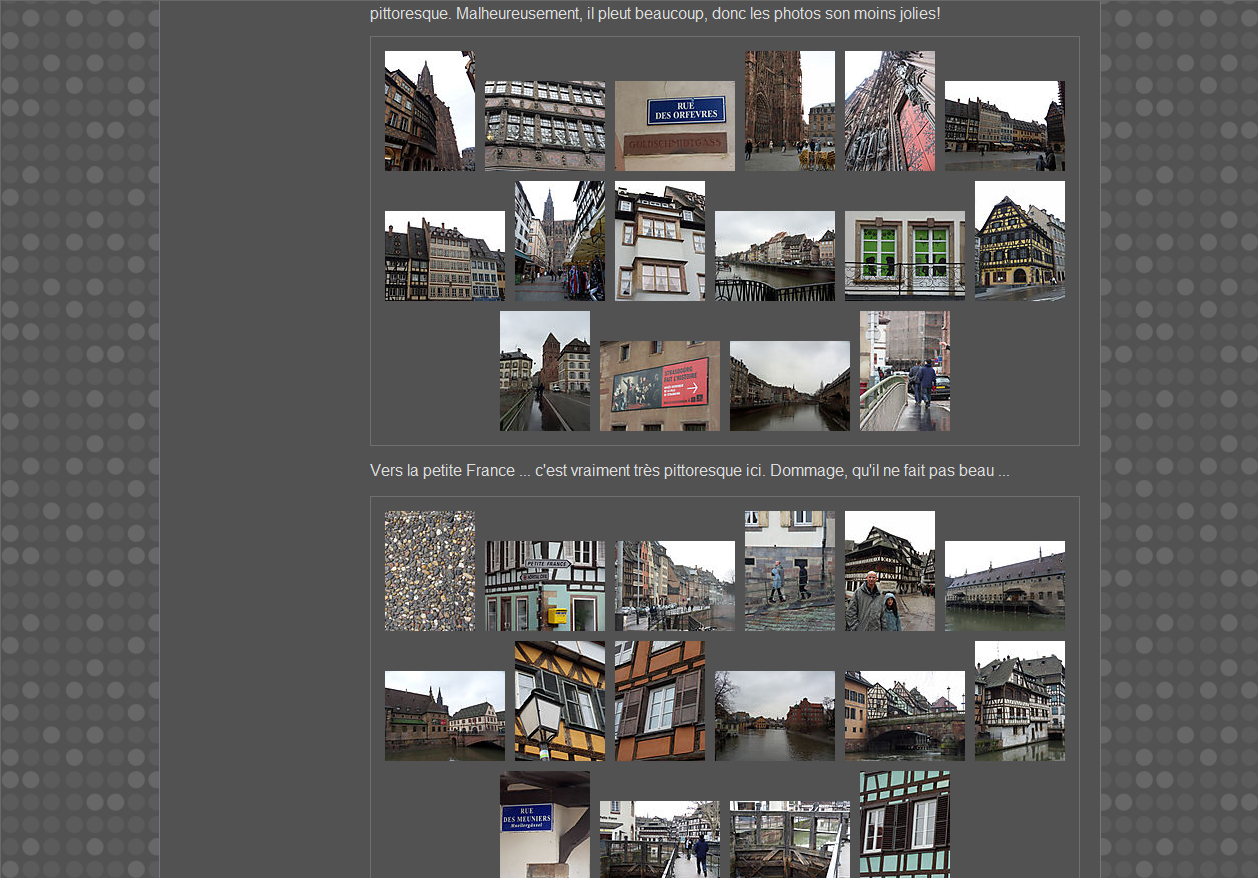Viewport: 1258px width, 878px height.
Task: Open the mint green timbered facade photo
Action: click(x=904, y=824)
